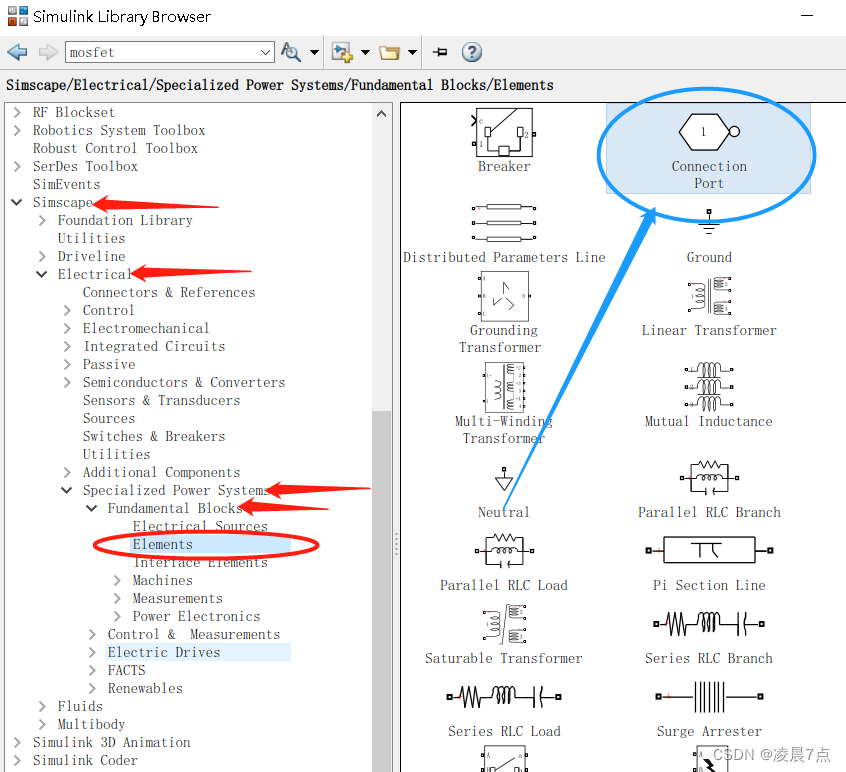Select the Linear Transformer block
Viewport: 846px width, 772px height.
[x=709, y=295]
